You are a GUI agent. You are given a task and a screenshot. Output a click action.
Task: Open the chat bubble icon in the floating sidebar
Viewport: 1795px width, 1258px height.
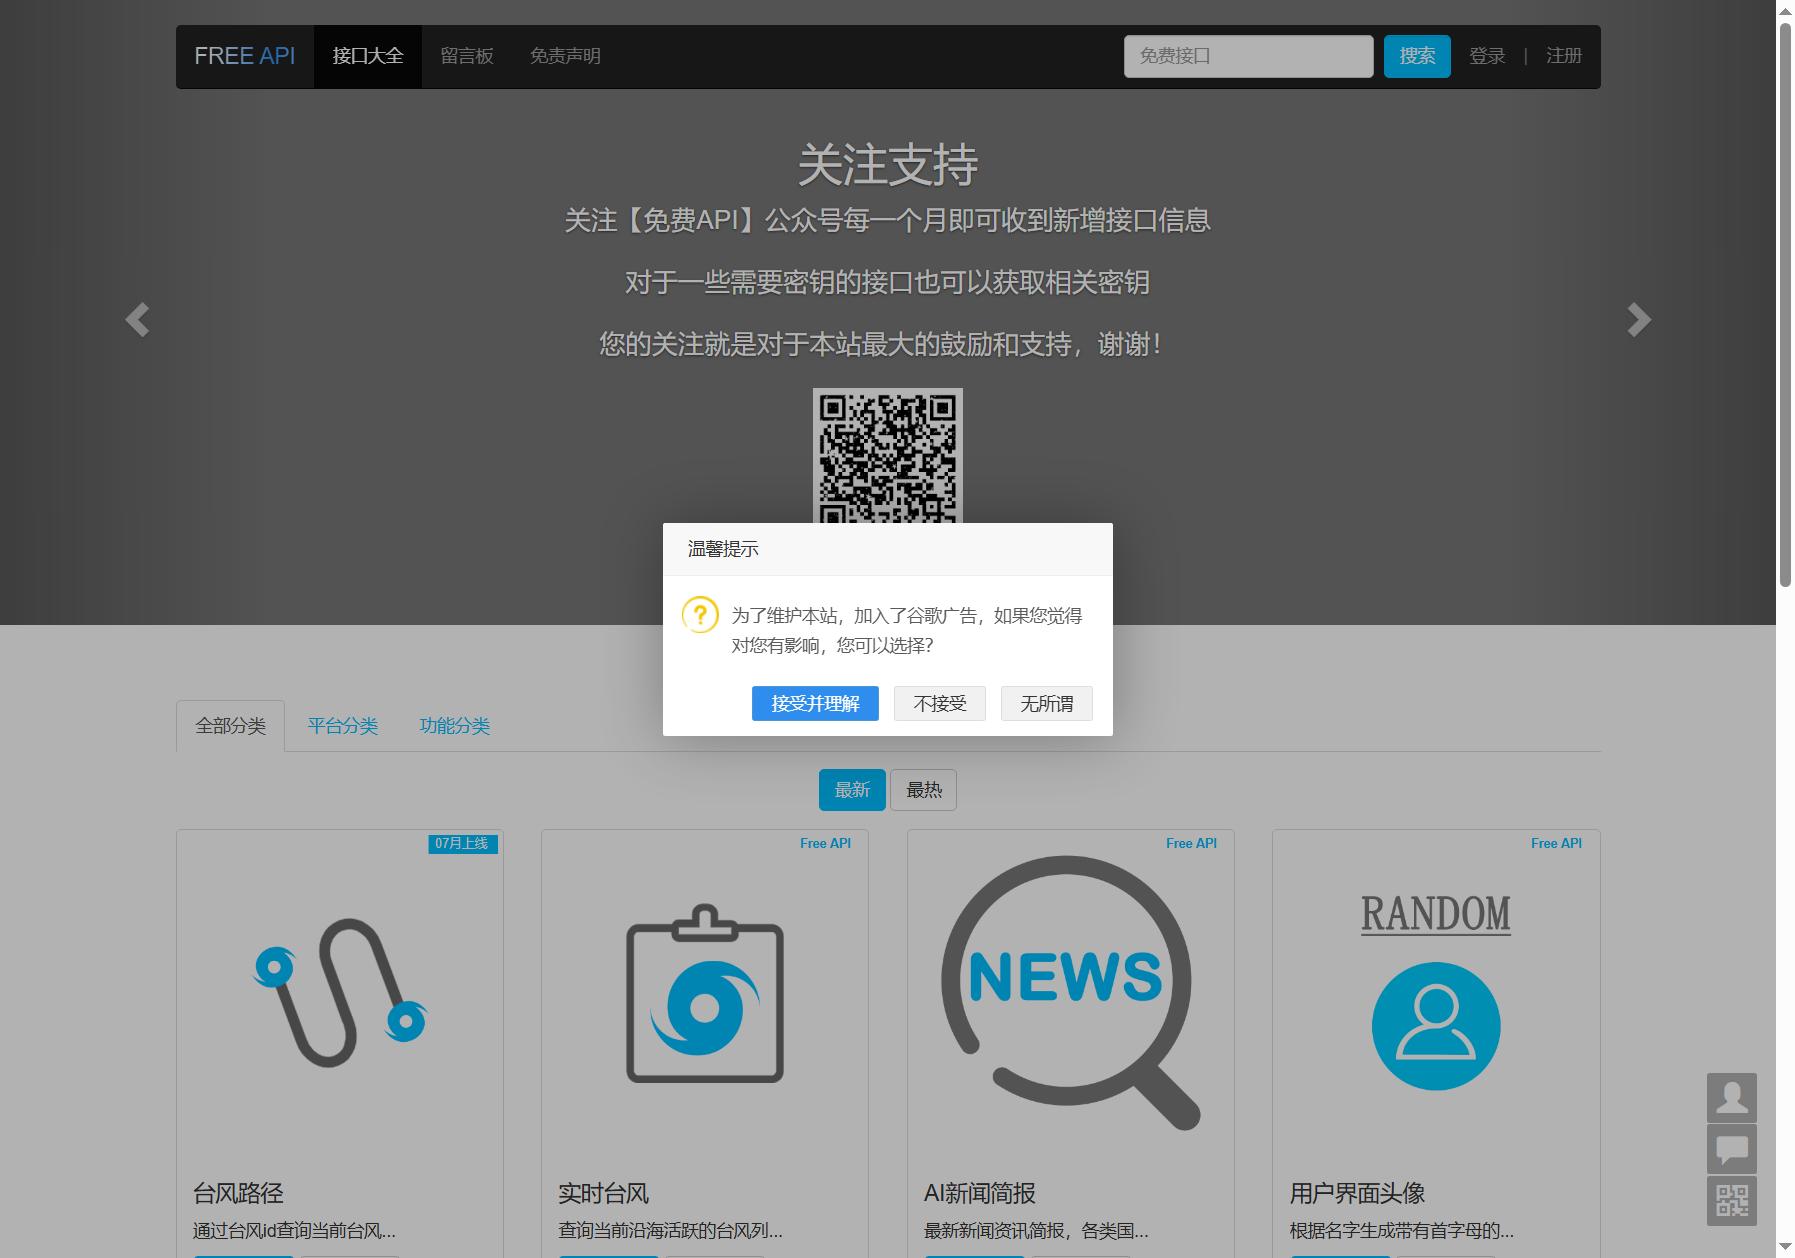1732,1149
